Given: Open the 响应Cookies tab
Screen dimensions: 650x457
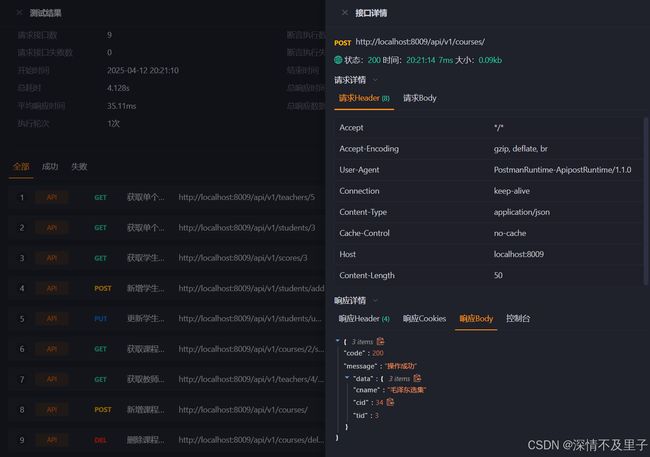Looking at the screenshot, I should pos(424,318).
